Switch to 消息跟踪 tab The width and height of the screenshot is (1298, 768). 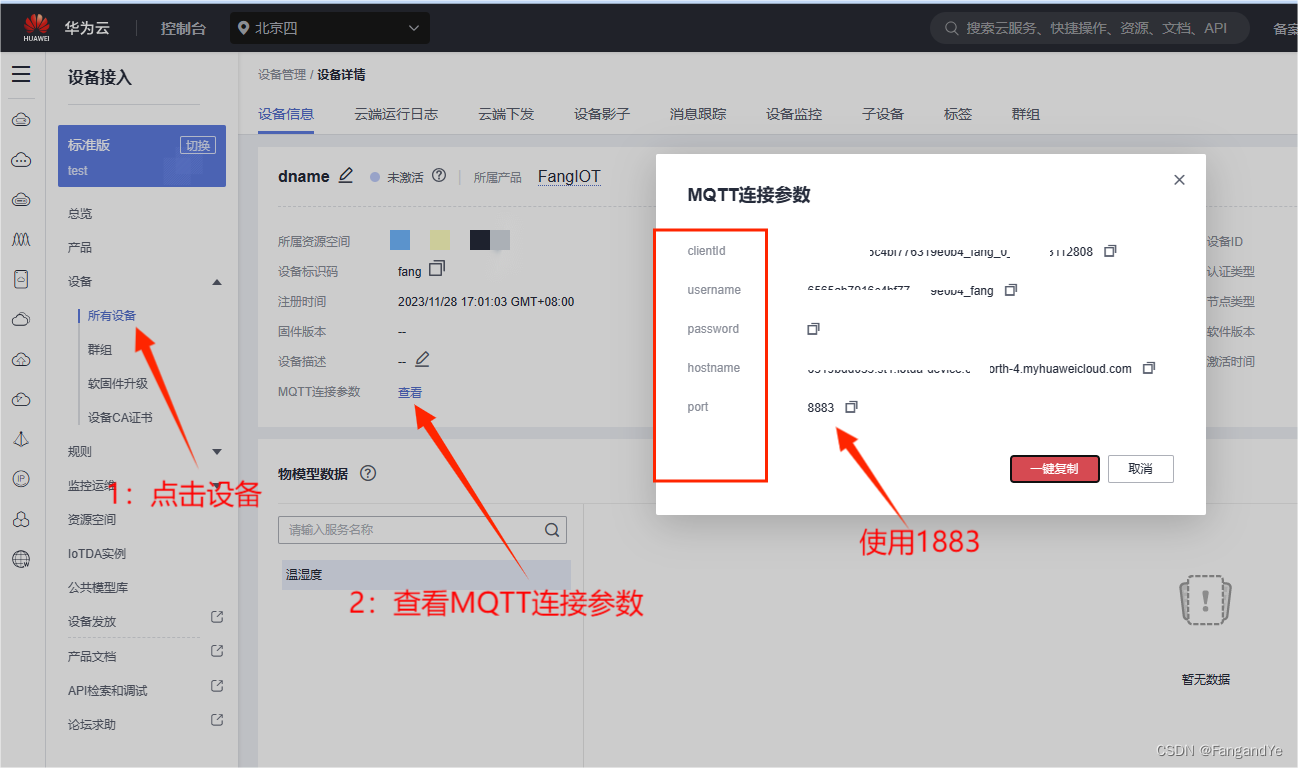click(x=698, y=114)
